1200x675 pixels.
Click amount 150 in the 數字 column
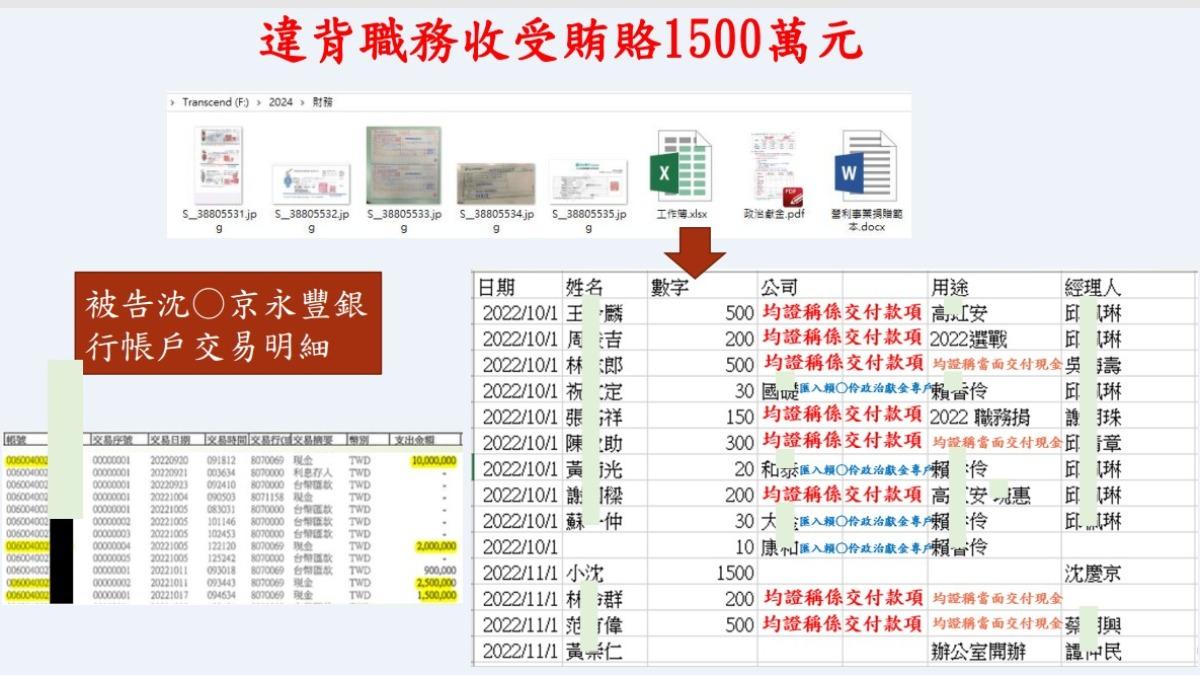coord(740,417)
